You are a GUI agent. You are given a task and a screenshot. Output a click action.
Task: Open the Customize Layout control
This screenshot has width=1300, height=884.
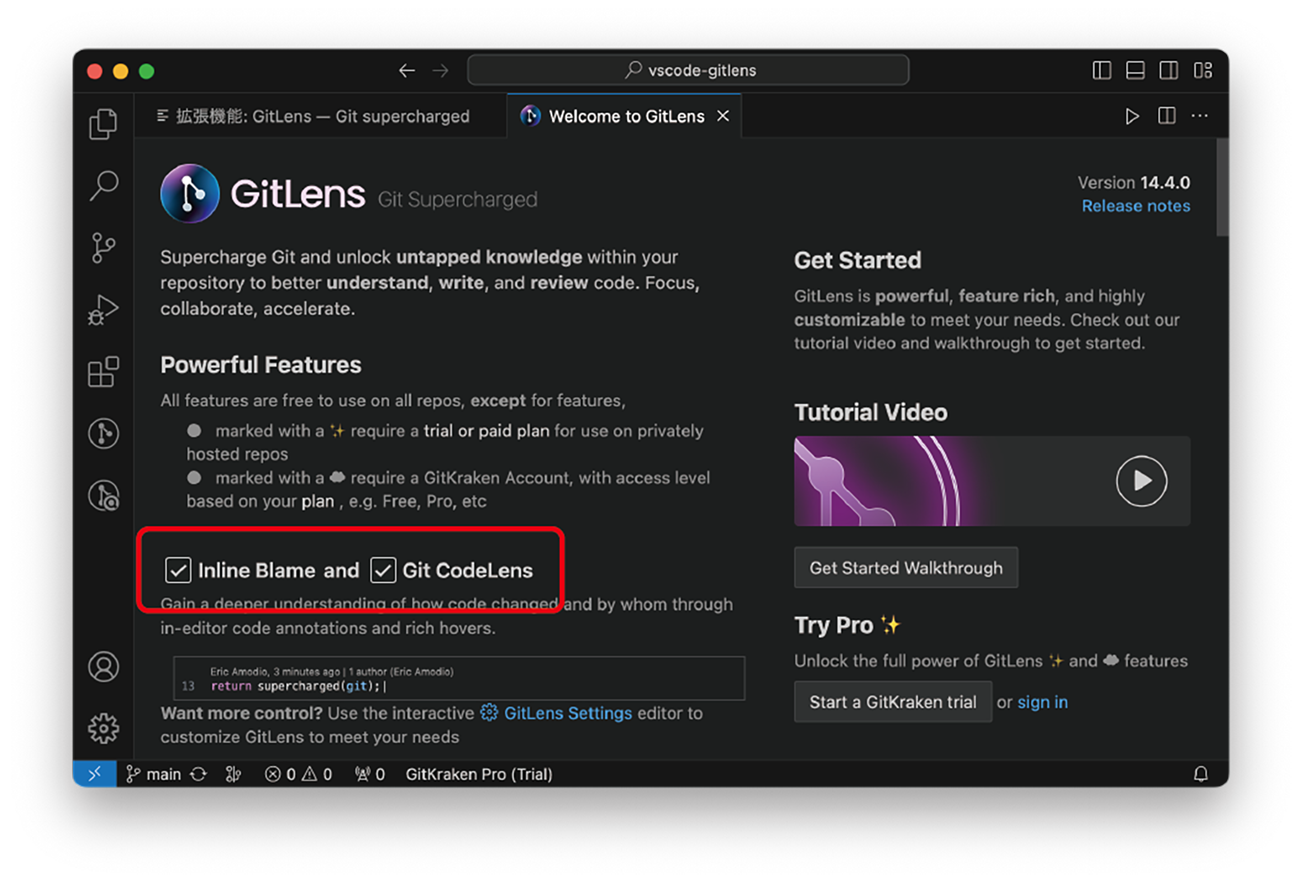(x=1203, y=70)
